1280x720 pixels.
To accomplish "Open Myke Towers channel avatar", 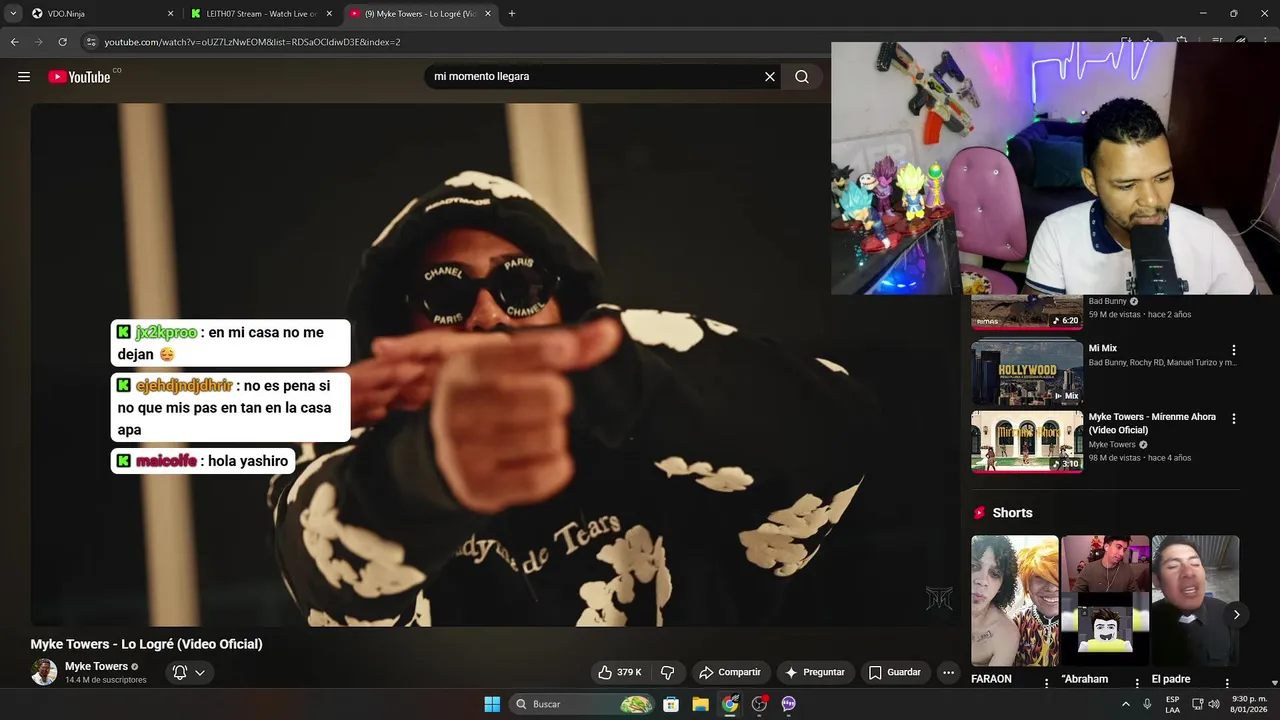I will pyautogui.click(x=44, y=672).
